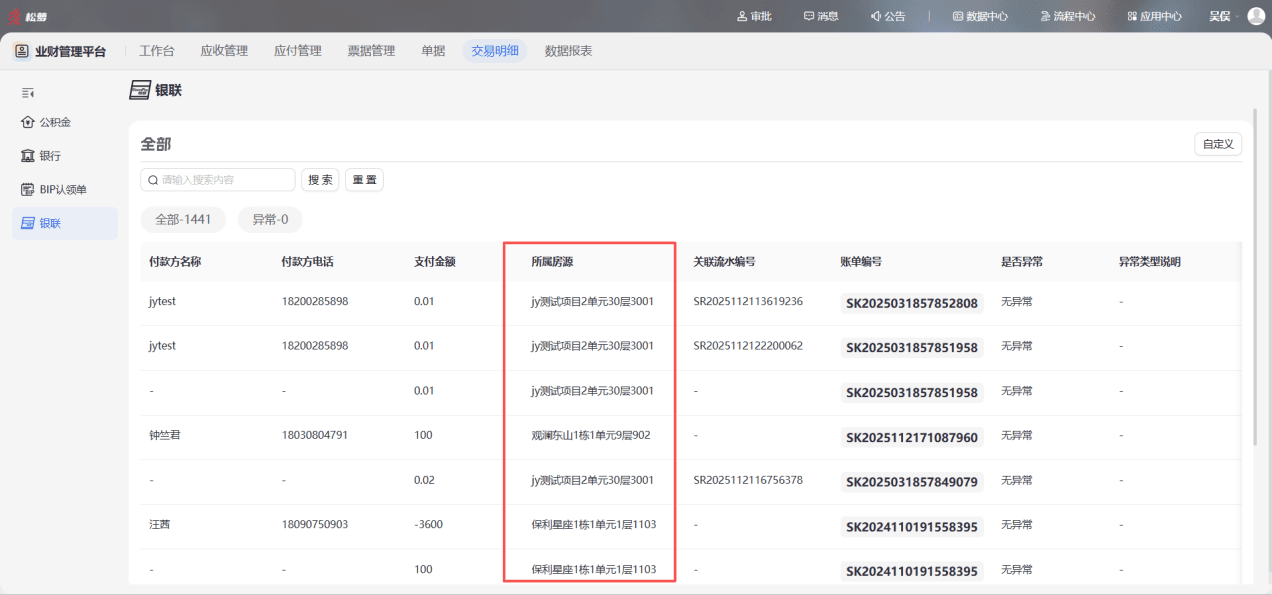Click the 重置 button
This screenshot has height=595, width=1272.
tap(364, 180)
